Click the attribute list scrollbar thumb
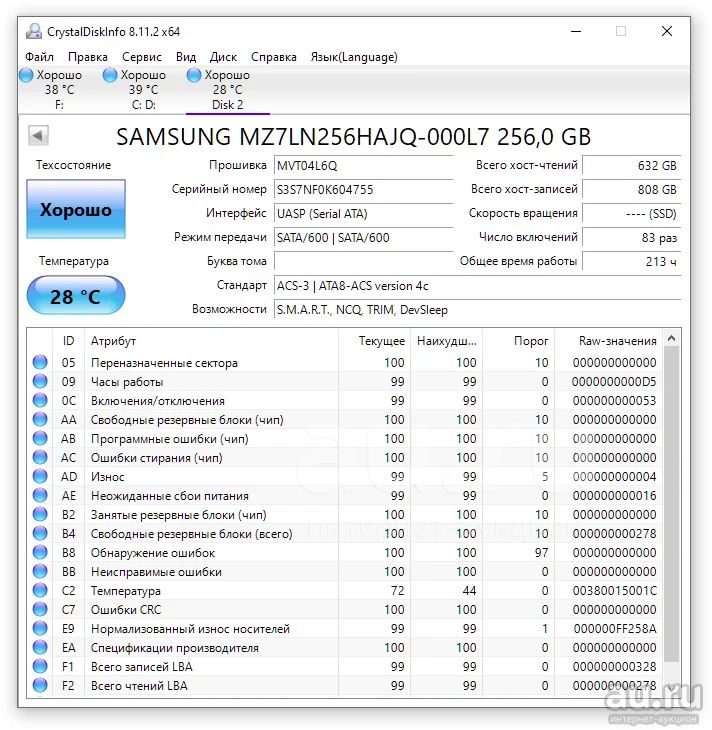This screenshot has height=730, width=712. (671, 504)
